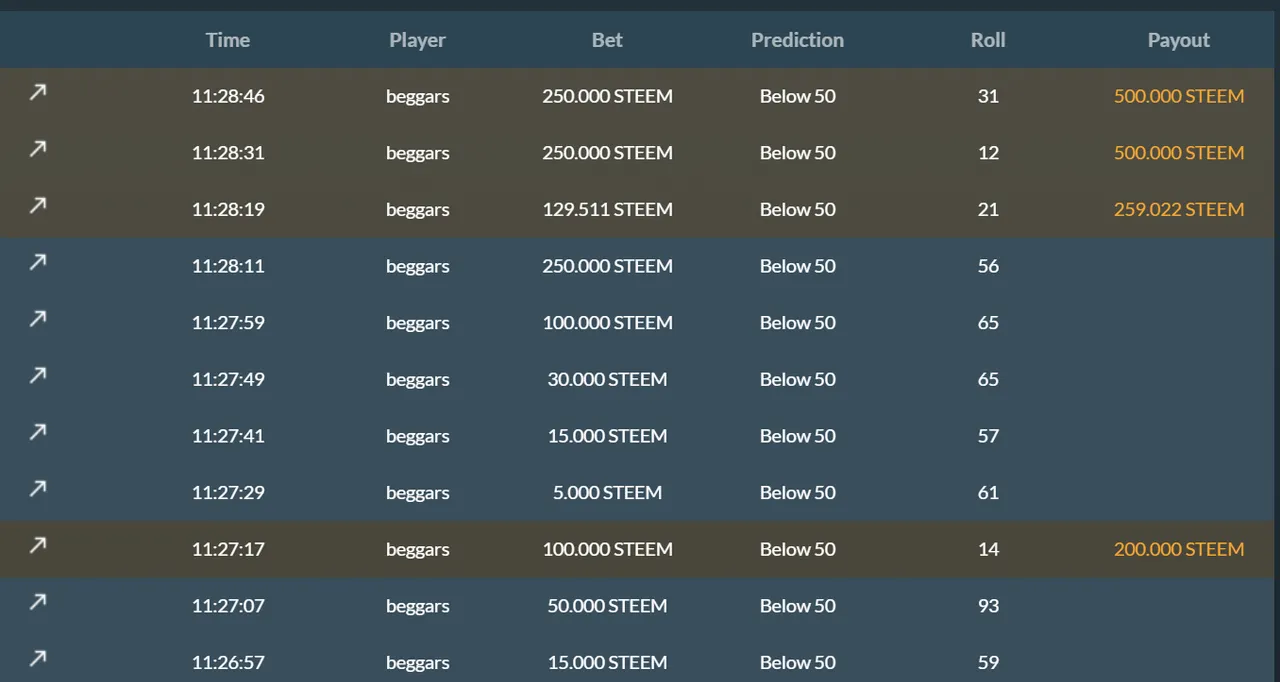The height and width of the screenshot is (682, 1280).
Task: Open transaction arrow for 11:28:11 bet
Action: point(37,262)
